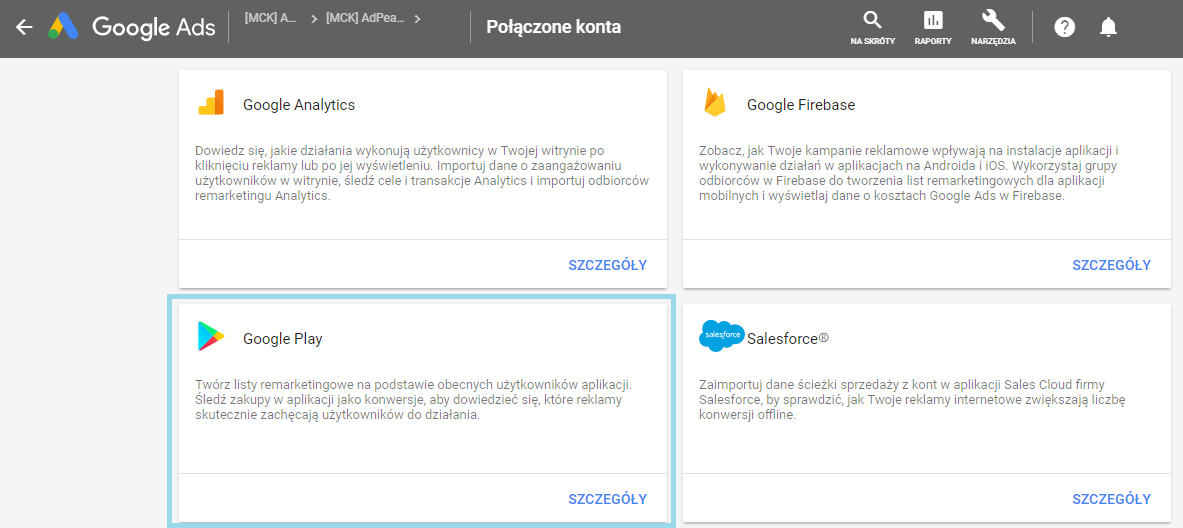The height and width of the screenshot is (528, 1183).
Task: Click the Google Play description paragraph
Action: [x=415, y=400]
